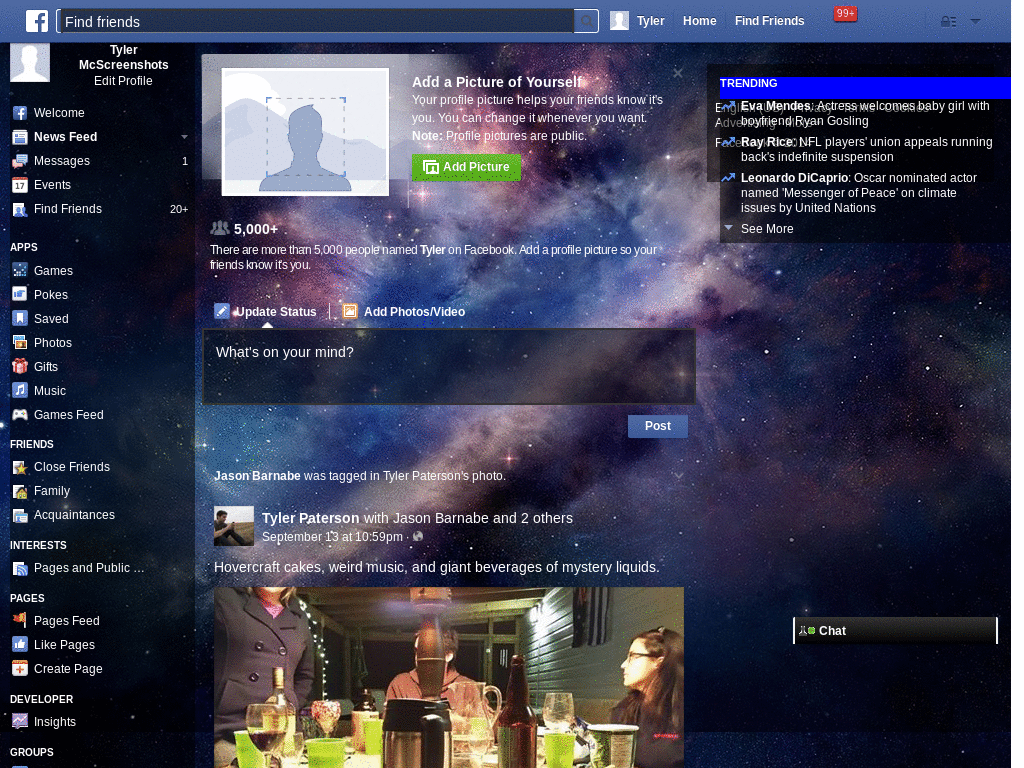This screenshot has width=1024, height=768.
Task: Open the Acquaintances list icon
Action: click(20, 515)
